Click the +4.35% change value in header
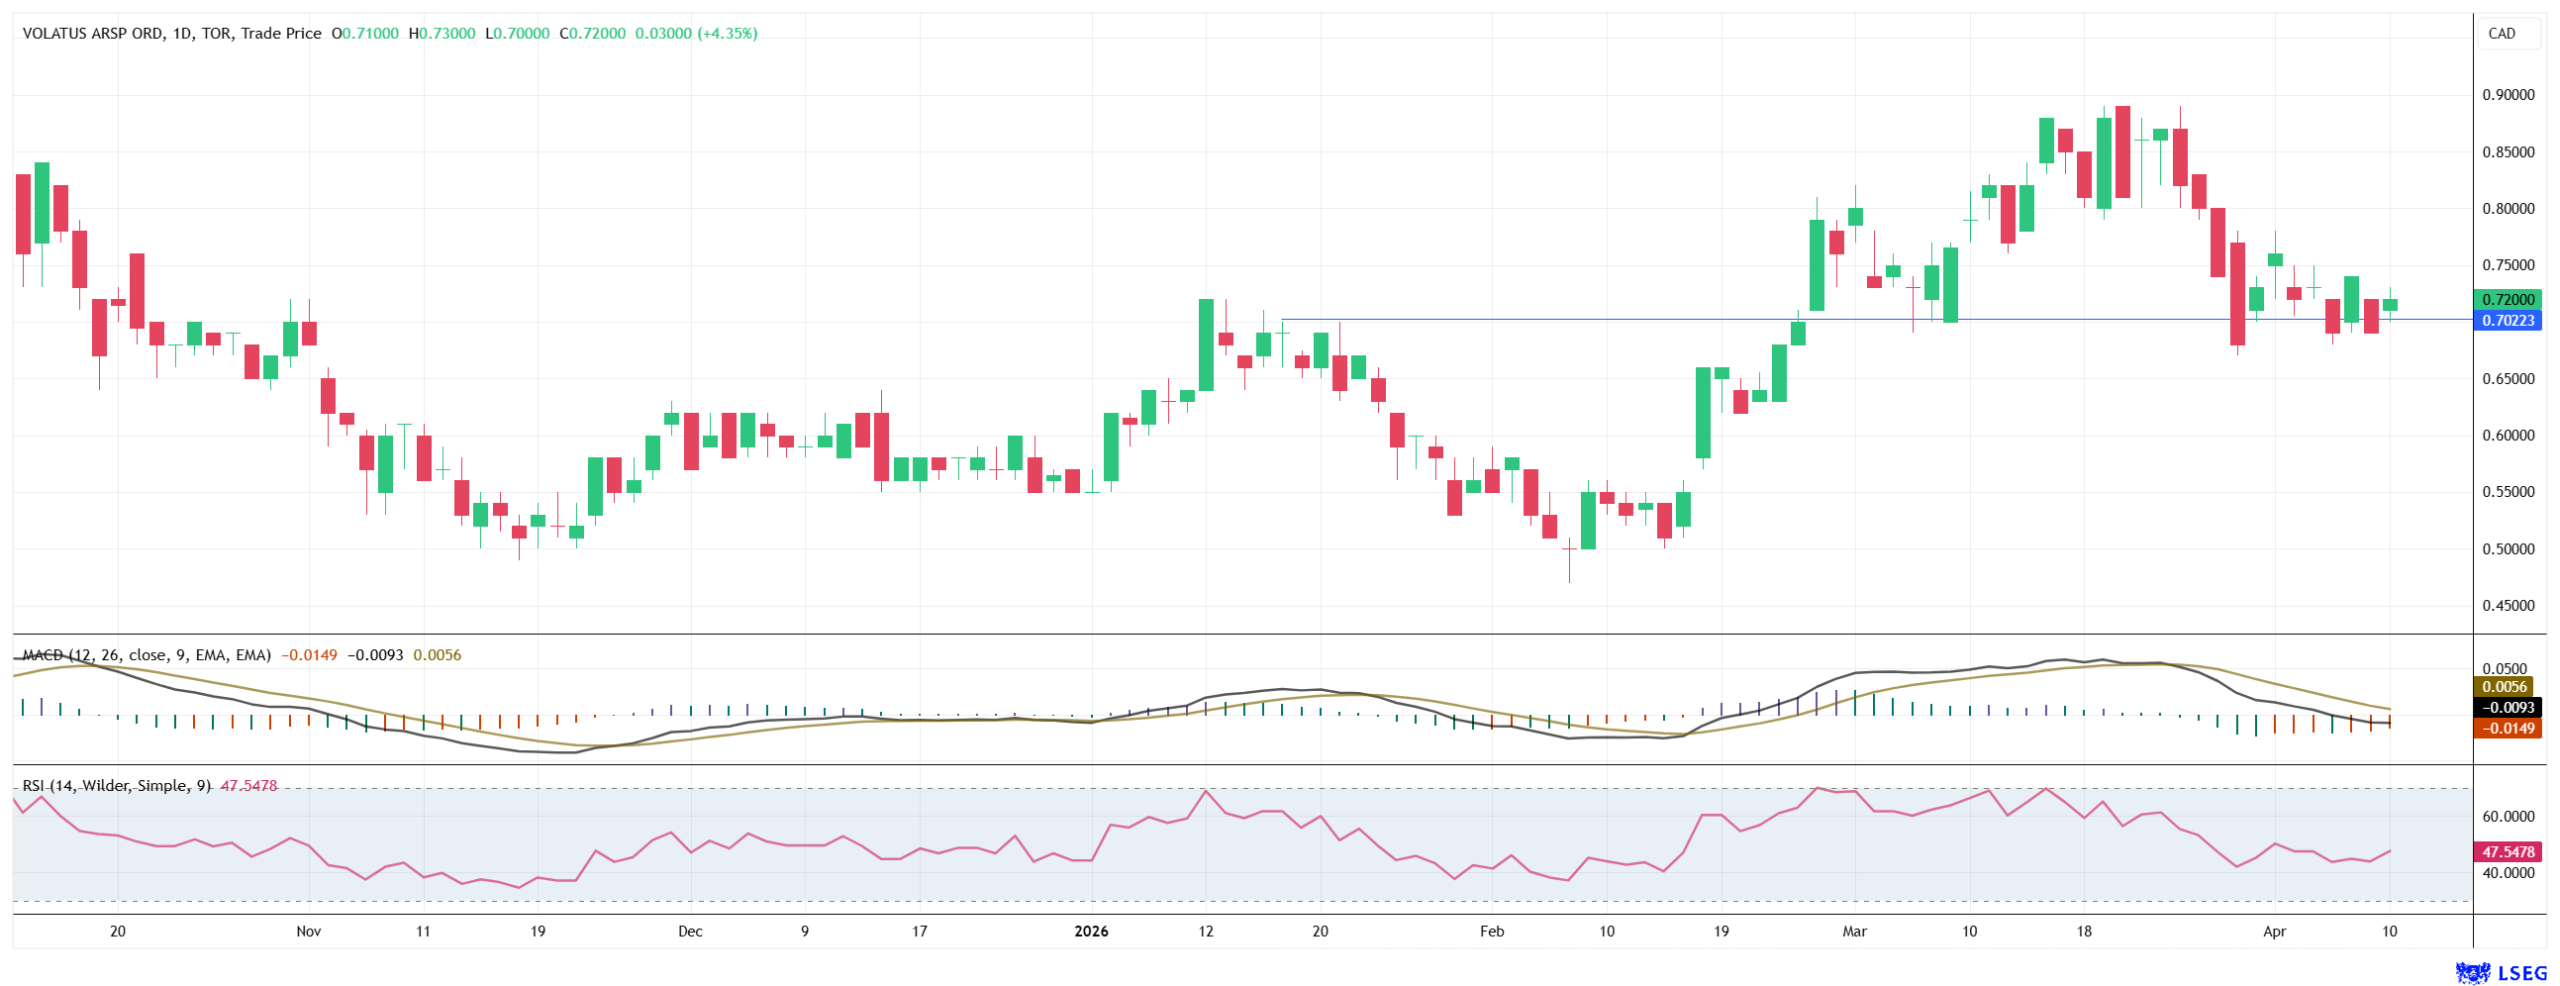This screenshot has height=986, width=2560. (x=727, y=33)
